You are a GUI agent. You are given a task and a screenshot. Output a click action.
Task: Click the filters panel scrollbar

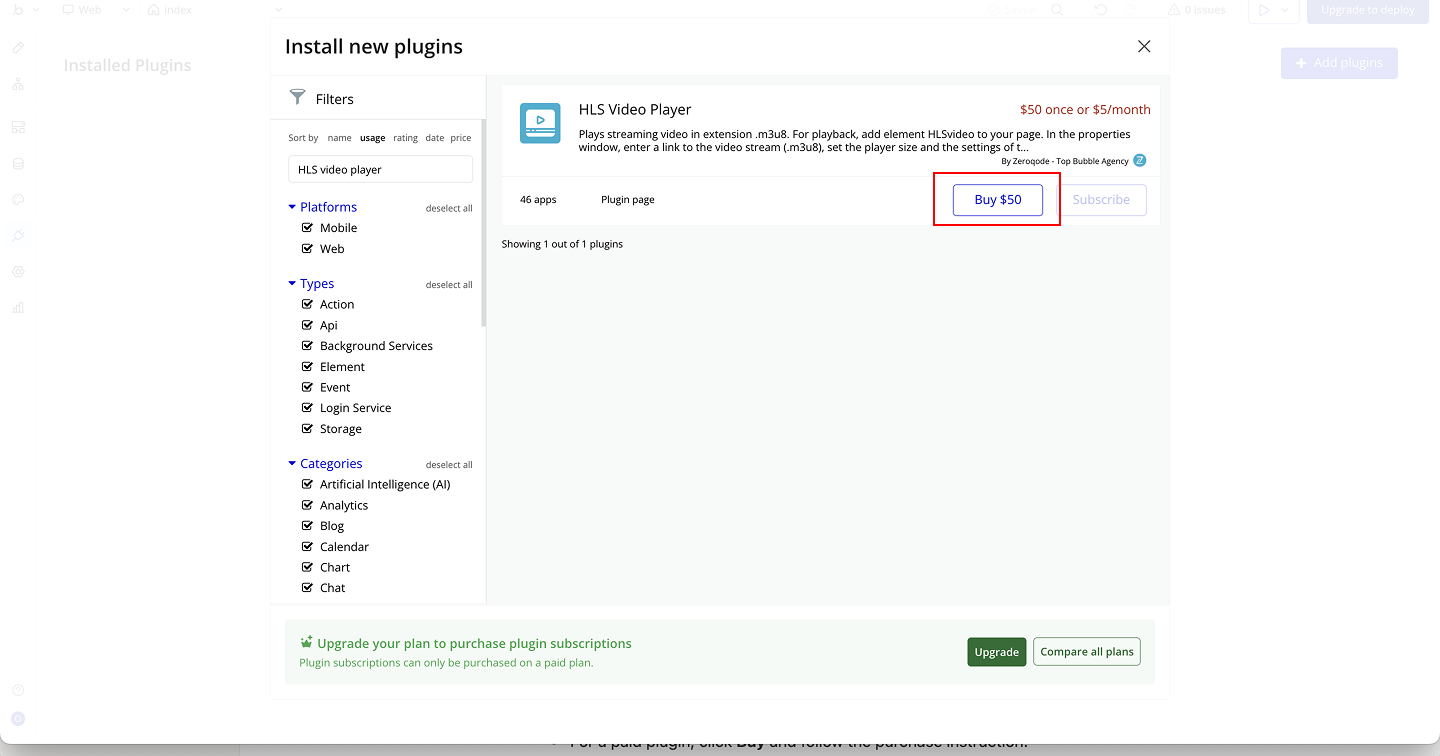(484, 225)
